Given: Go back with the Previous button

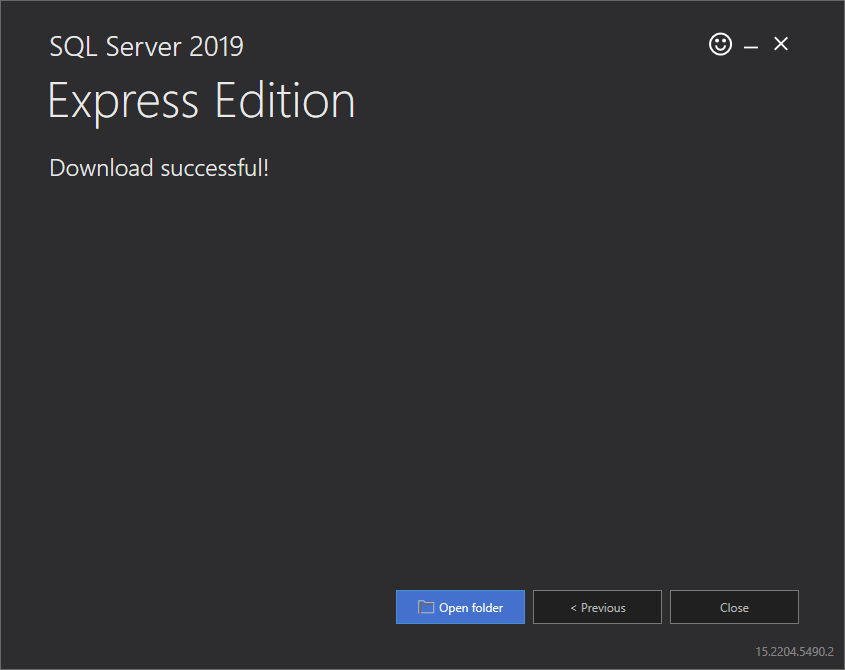Looking at the screenshot, I should point(597,607).
